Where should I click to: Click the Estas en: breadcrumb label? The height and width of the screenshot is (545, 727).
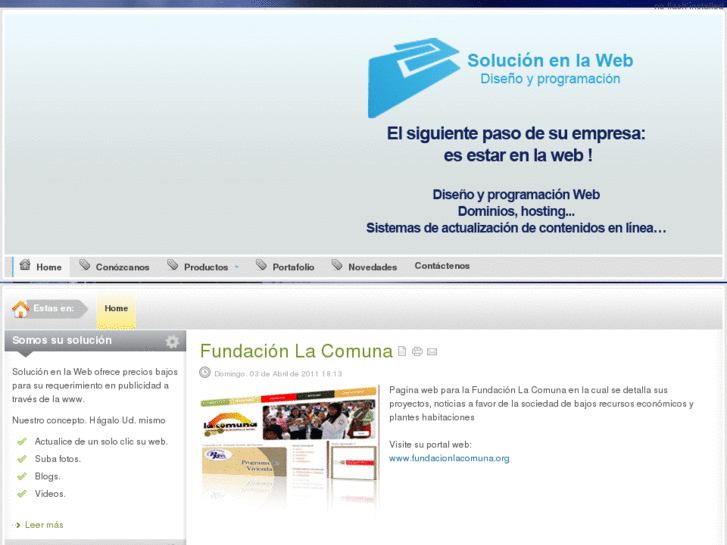(53, 308)
